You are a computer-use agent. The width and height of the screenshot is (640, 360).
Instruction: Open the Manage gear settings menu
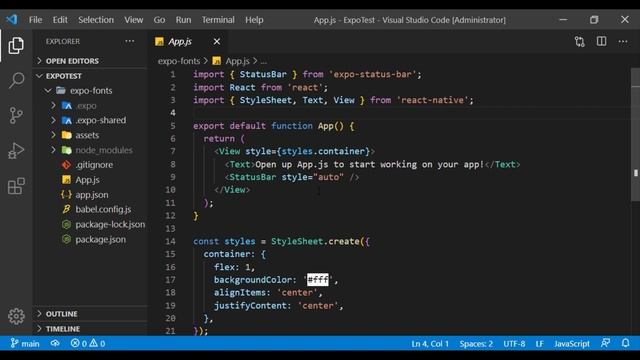coord(16,316)
